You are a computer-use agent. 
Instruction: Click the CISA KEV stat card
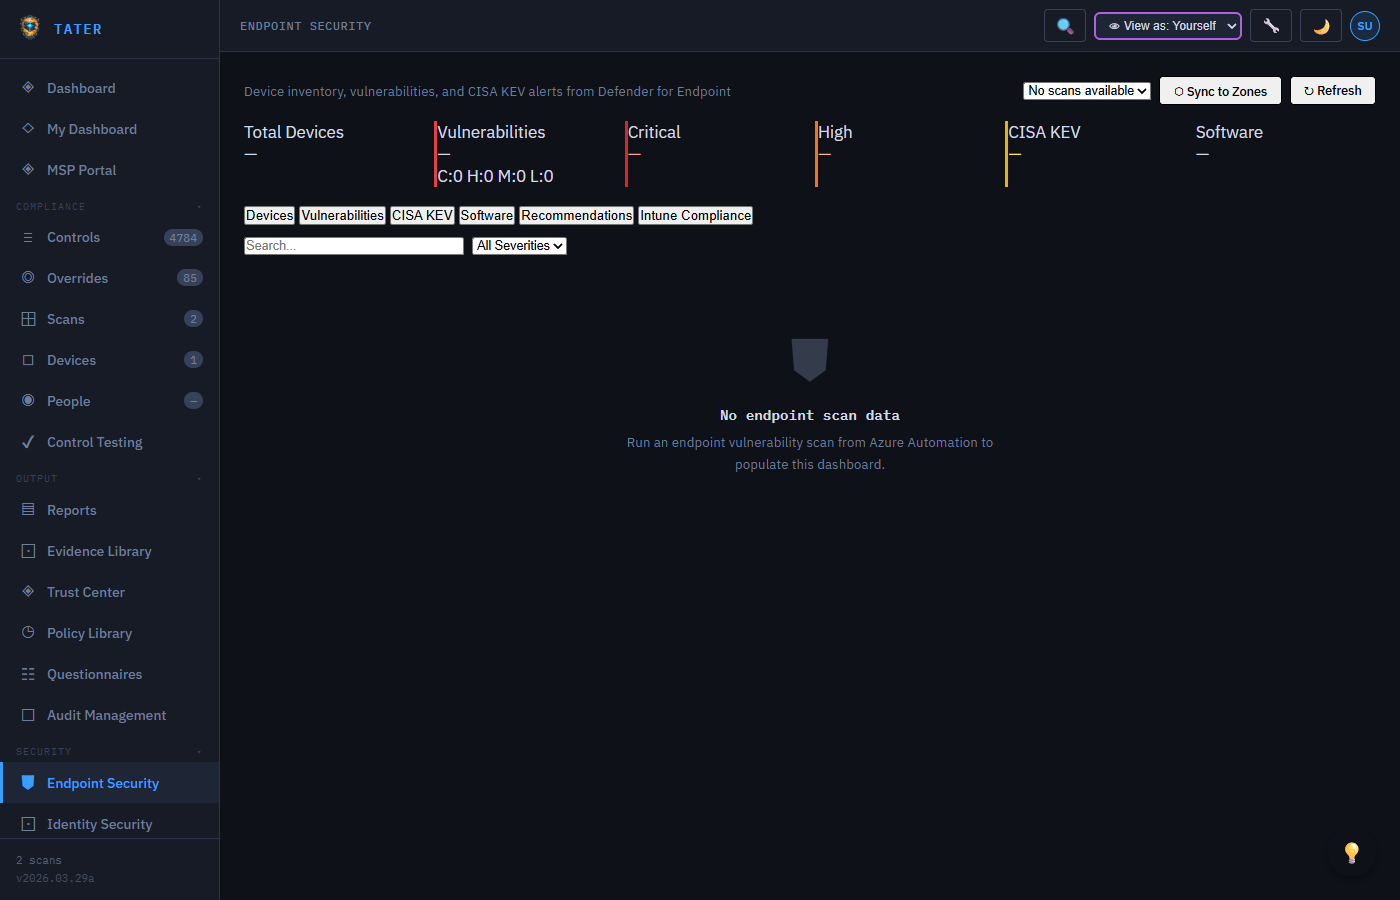[1095, 154]
